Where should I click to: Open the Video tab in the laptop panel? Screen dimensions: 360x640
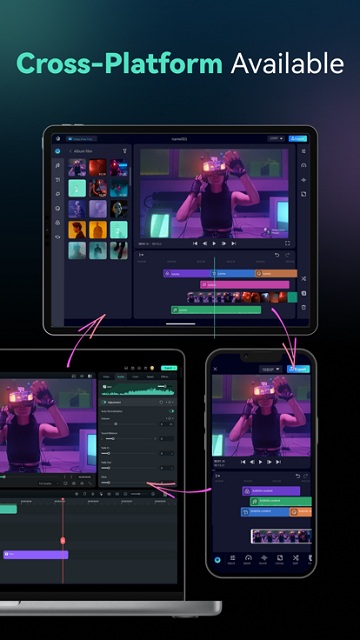coord(106,376)
